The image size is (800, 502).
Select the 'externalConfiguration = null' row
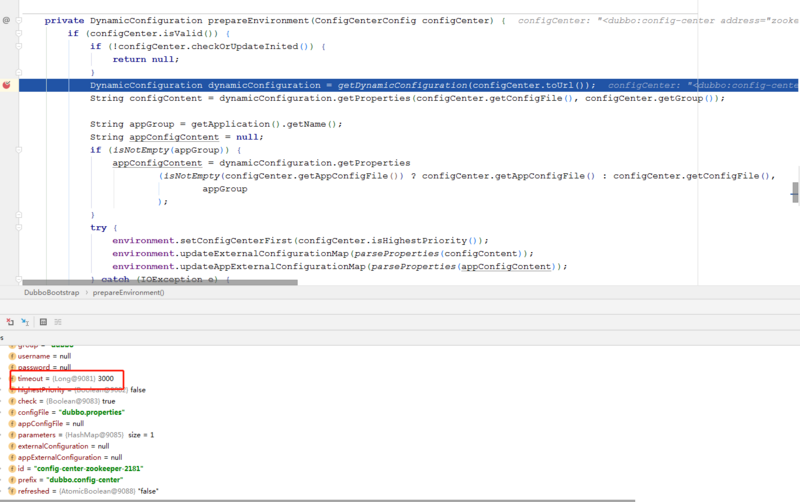60,446
